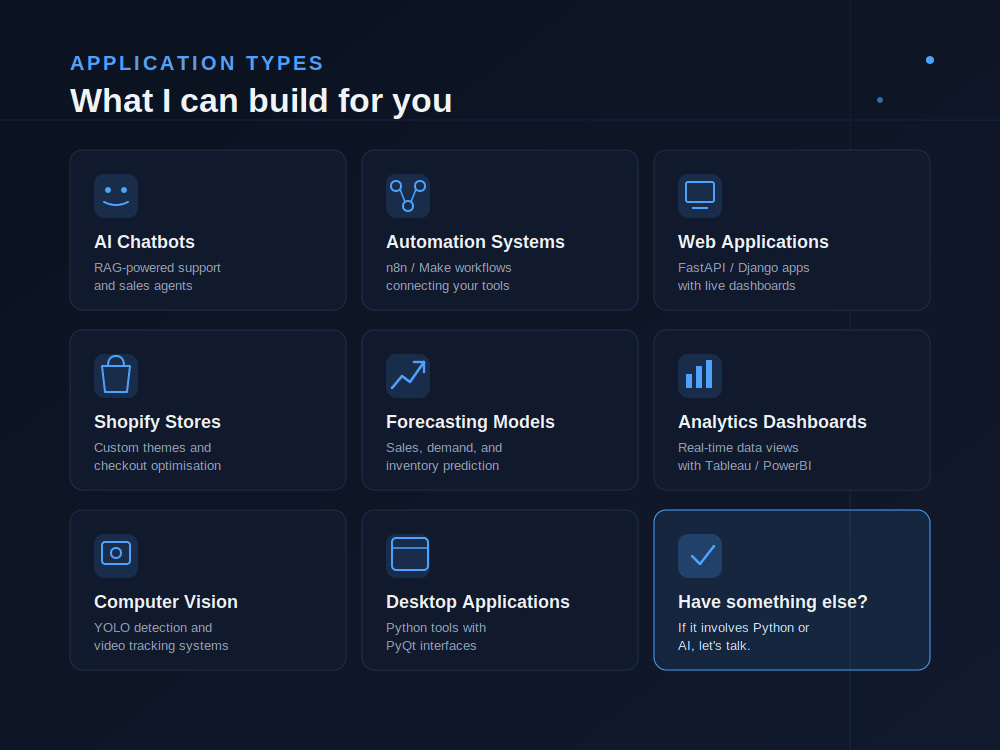This screenshot has height=750, width=1000.
Task: Click the Analytics Dashboards bar chart icon
Action: coord(700,376)
